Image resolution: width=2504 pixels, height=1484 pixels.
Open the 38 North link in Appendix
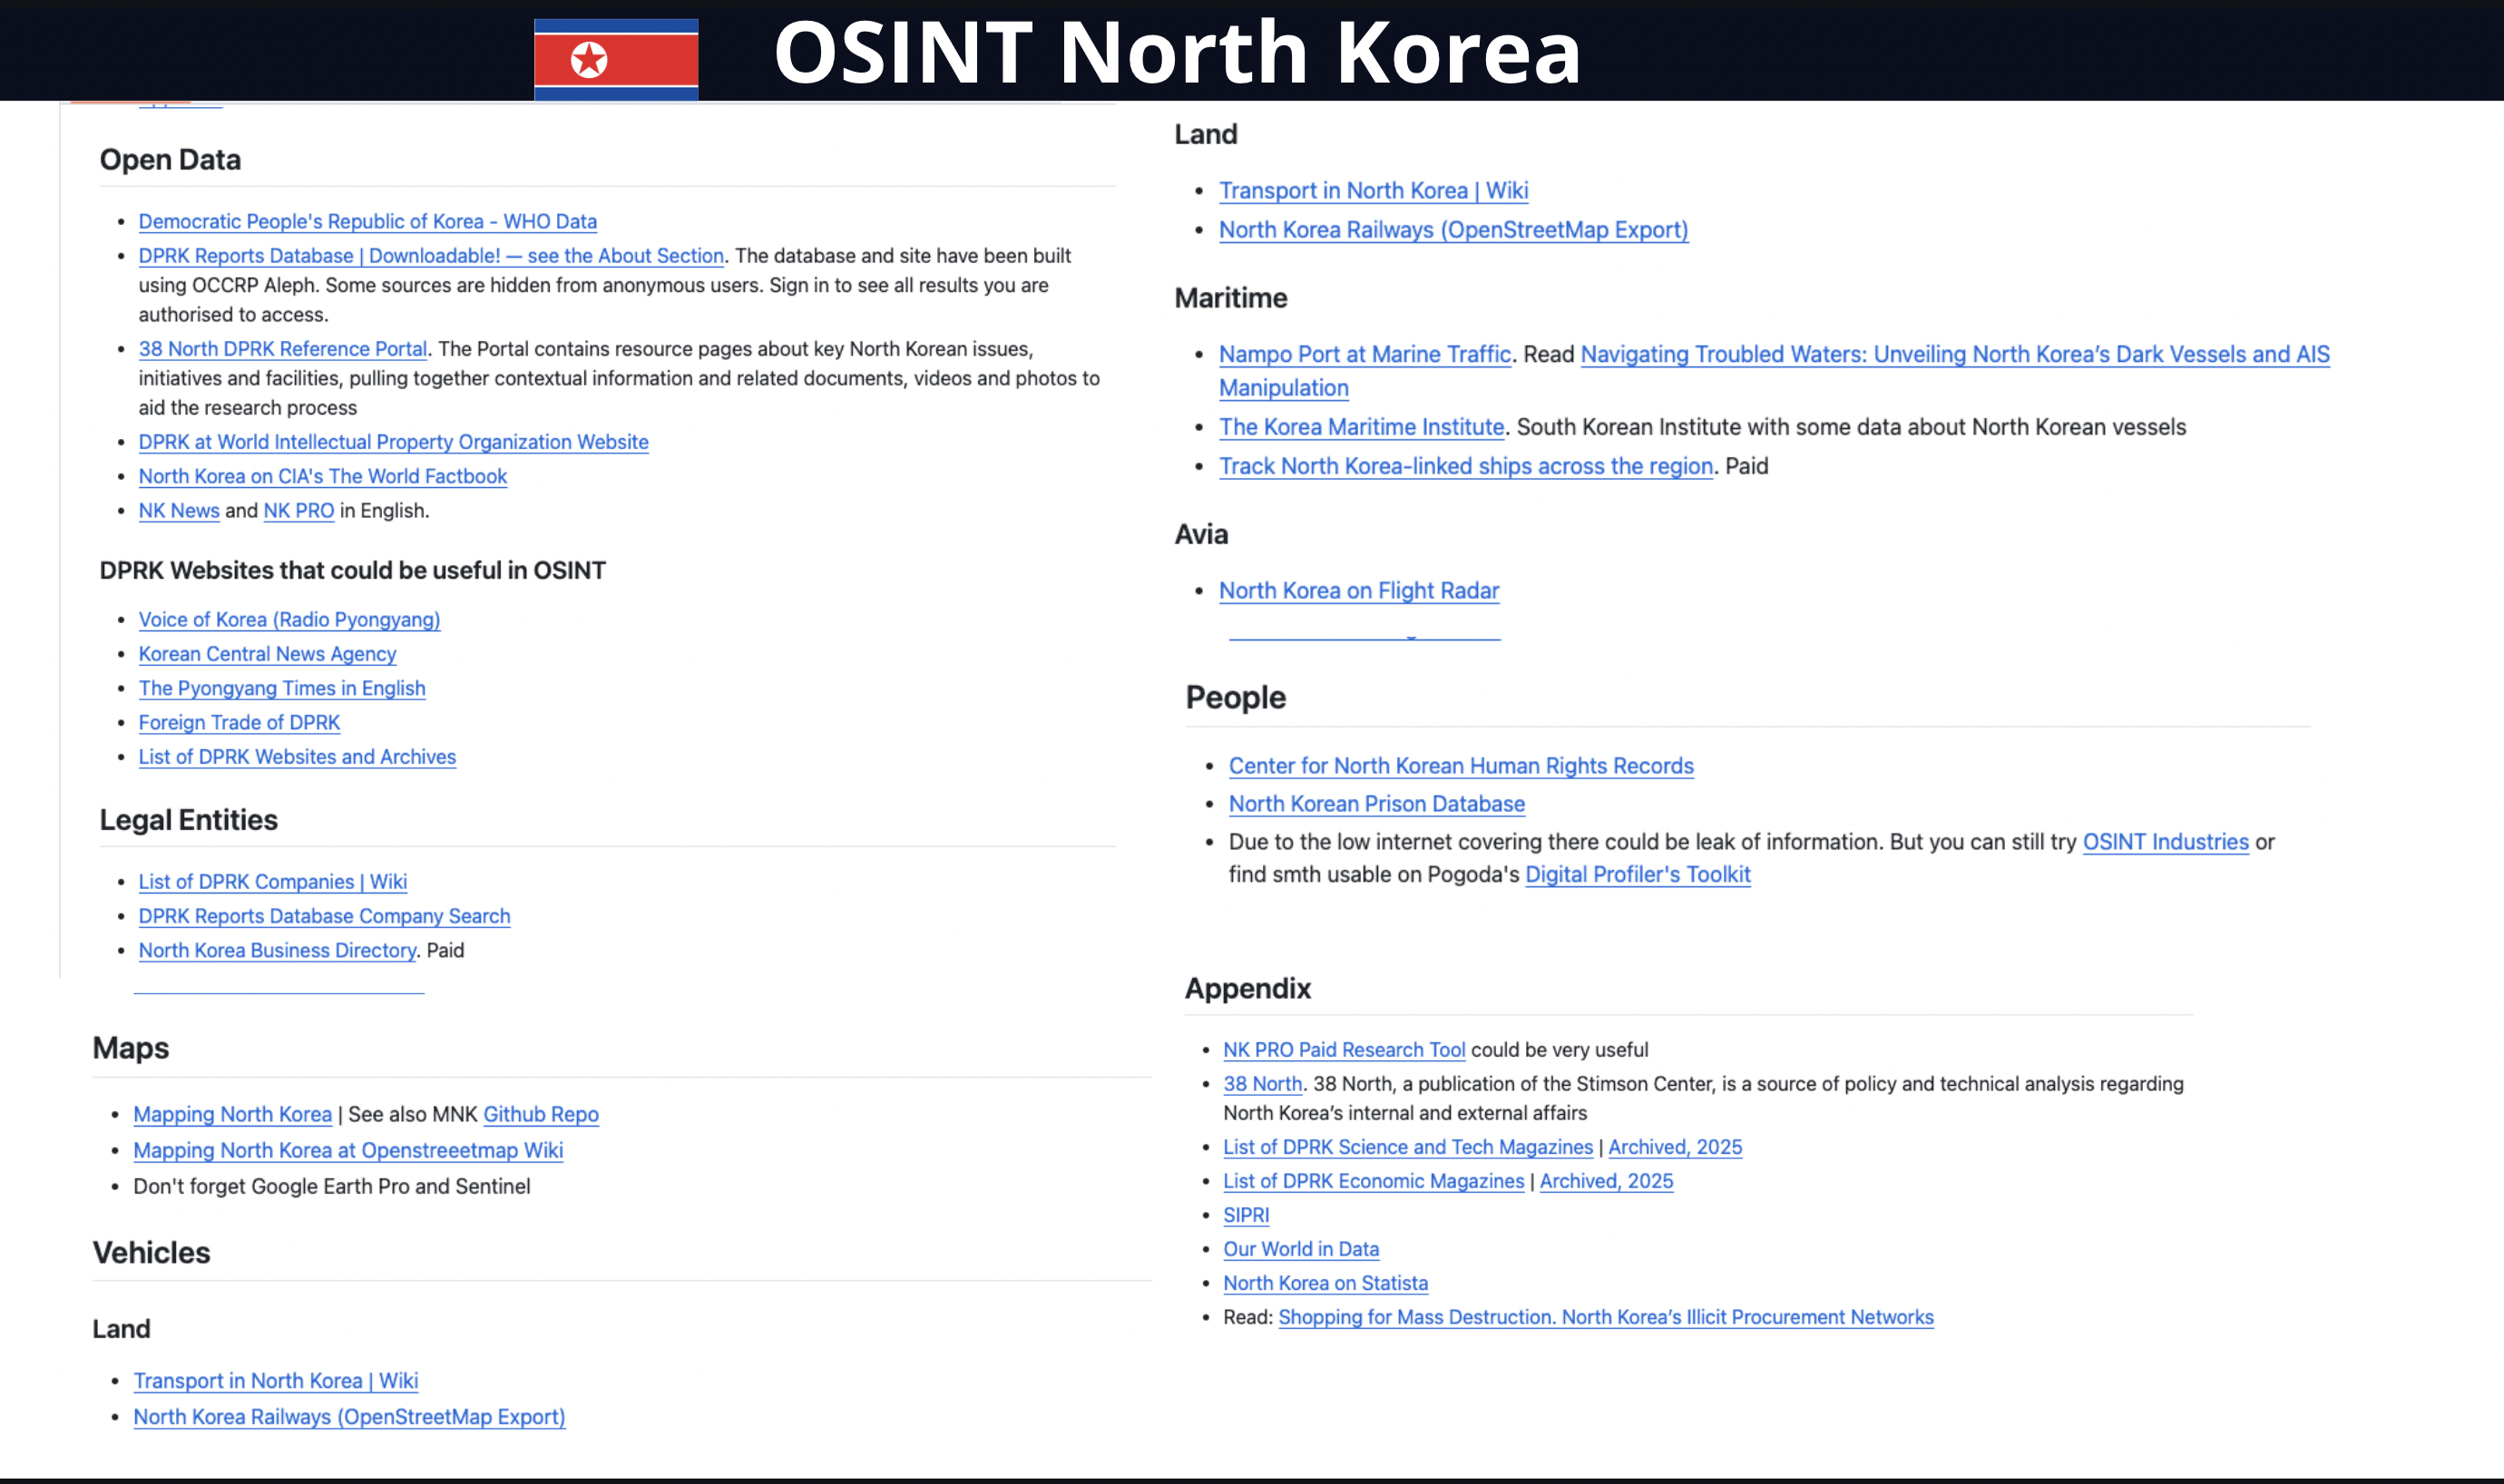[x=1262, y=1083]
